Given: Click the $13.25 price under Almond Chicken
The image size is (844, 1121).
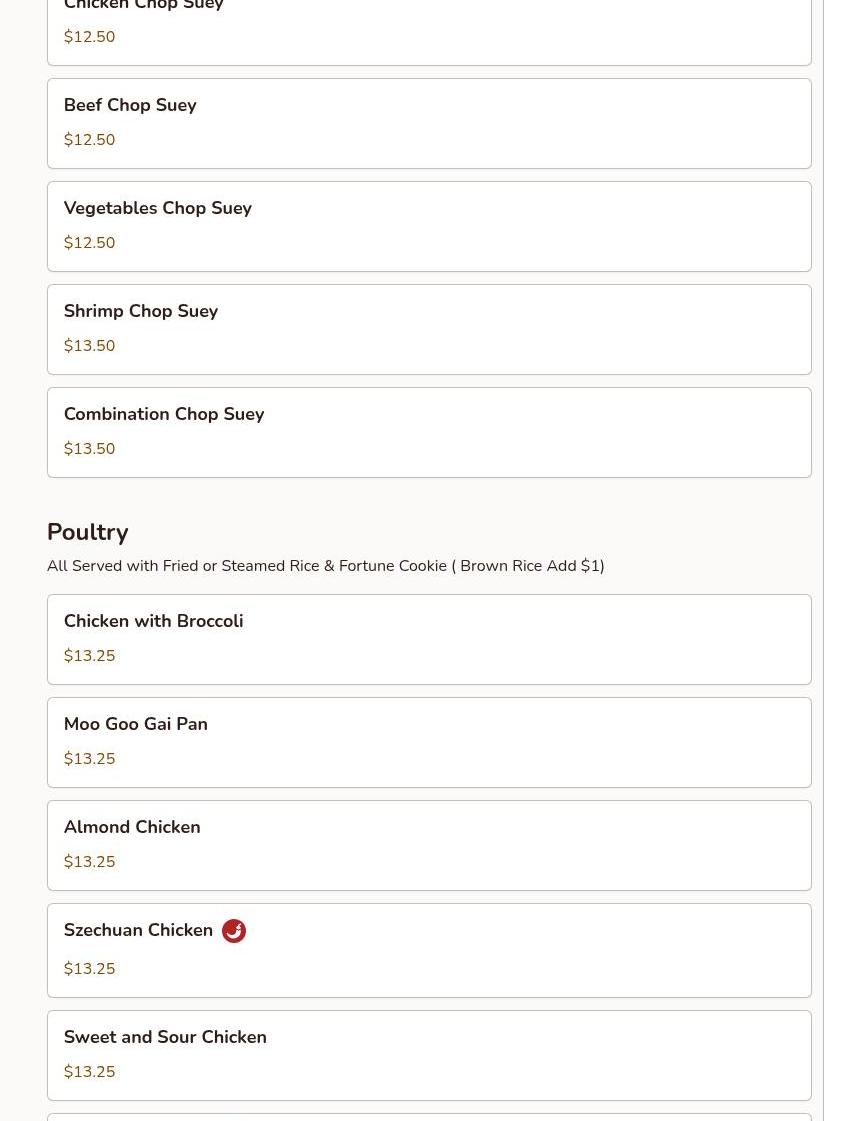Looking at the screenshot, I should [89, 861].
